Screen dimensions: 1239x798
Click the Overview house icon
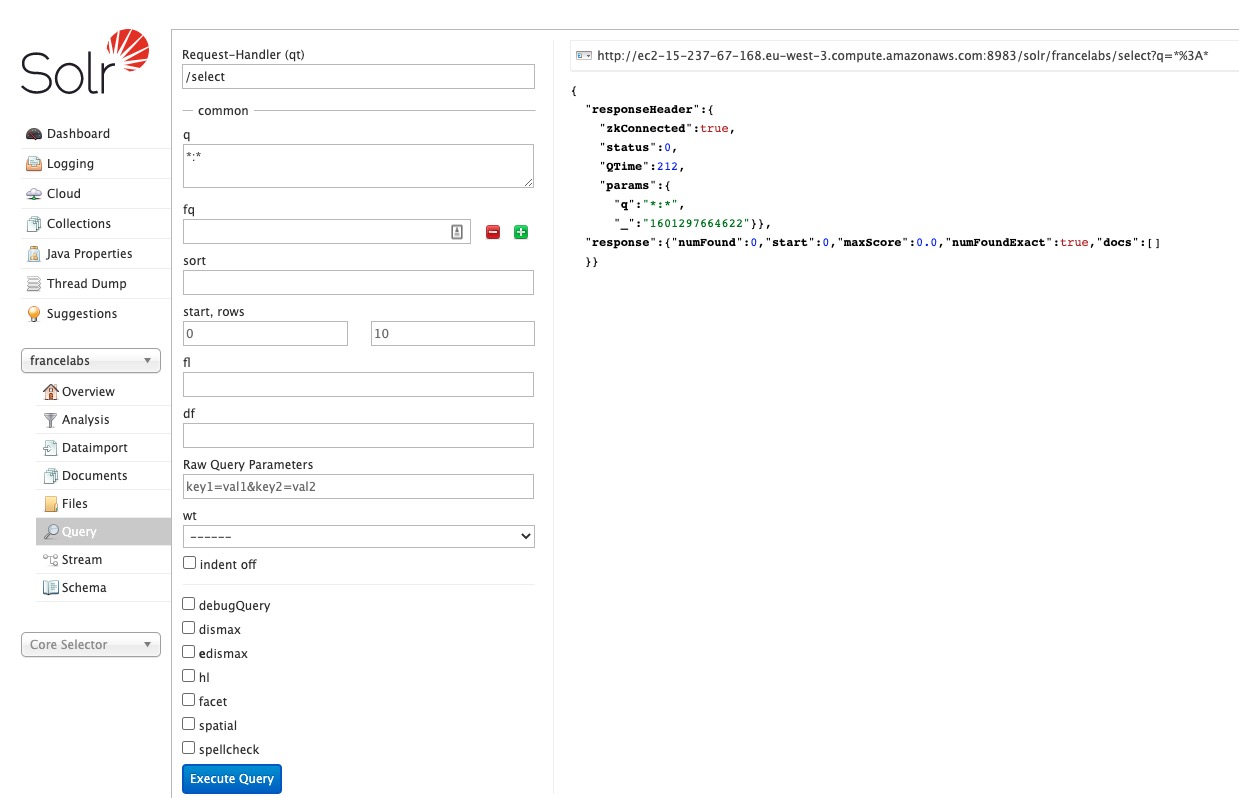pos(51,392)
